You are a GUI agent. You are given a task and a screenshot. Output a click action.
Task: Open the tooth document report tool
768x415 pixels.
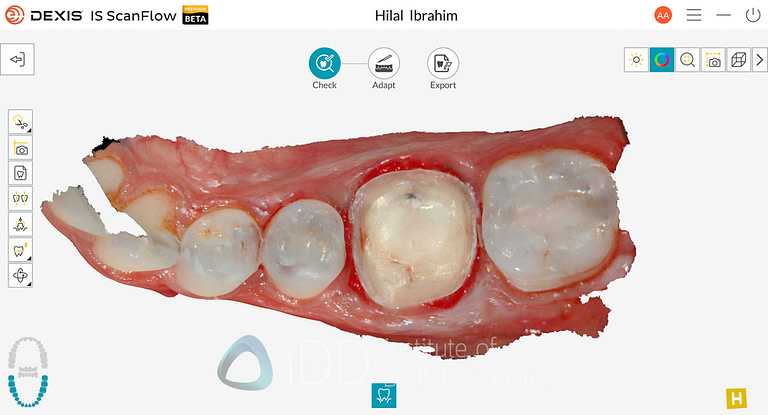(x=20, y=173)
